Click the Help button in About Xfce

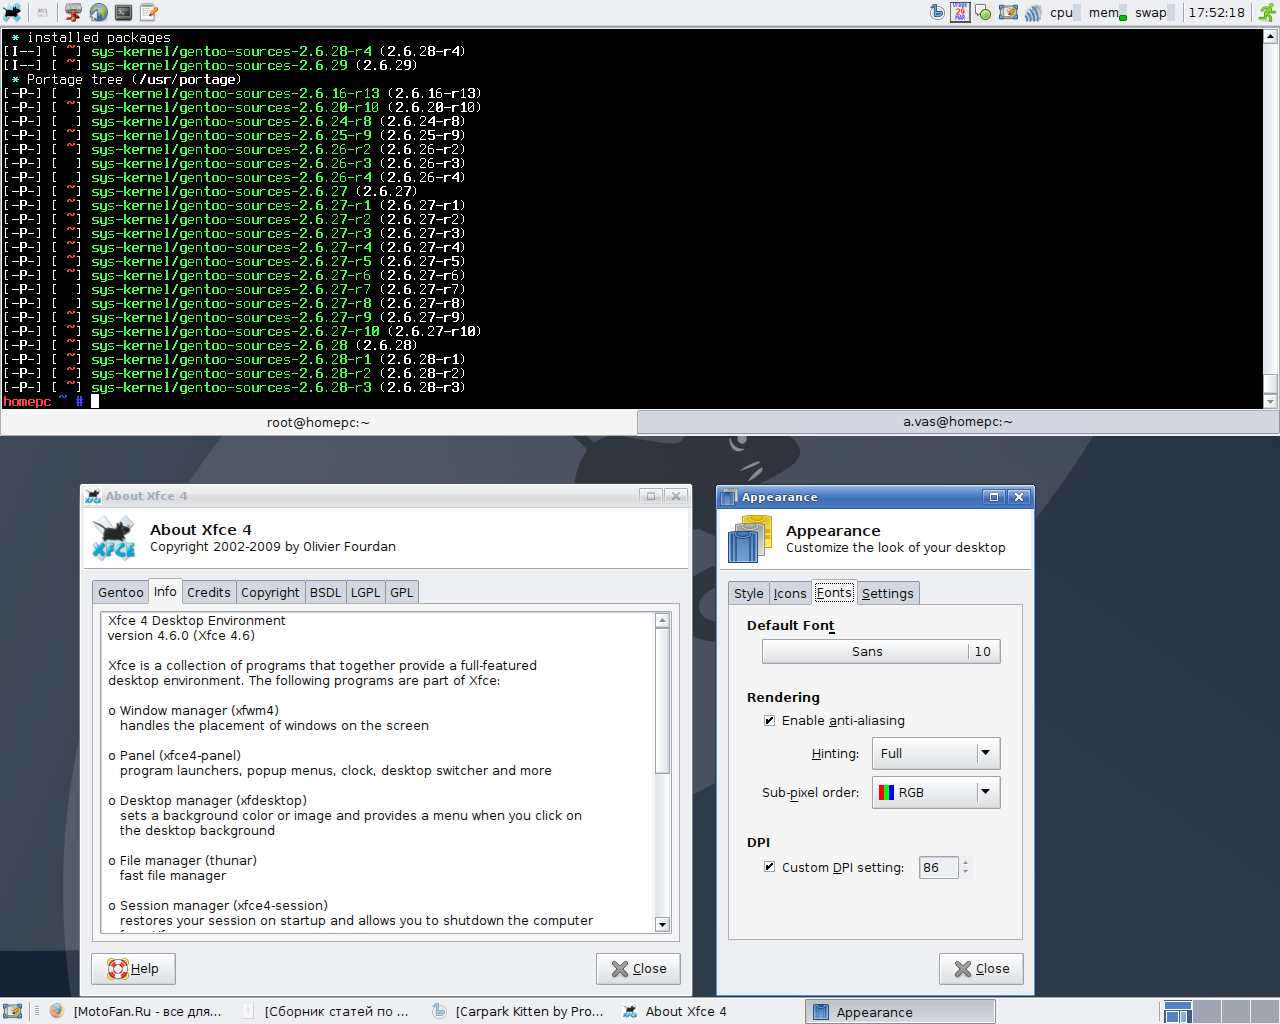[x=134, y=968]
